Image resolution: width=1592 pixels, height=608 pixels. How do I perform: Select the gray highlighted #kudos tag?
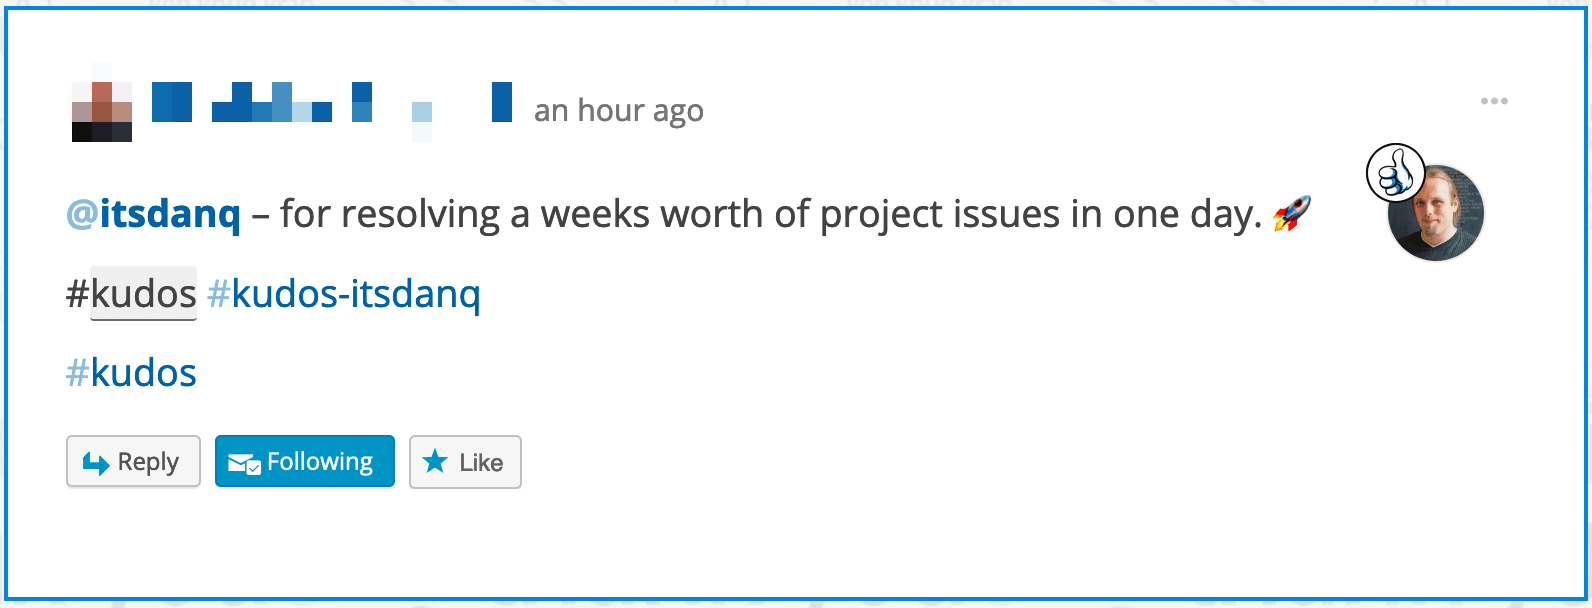[143, 294]
